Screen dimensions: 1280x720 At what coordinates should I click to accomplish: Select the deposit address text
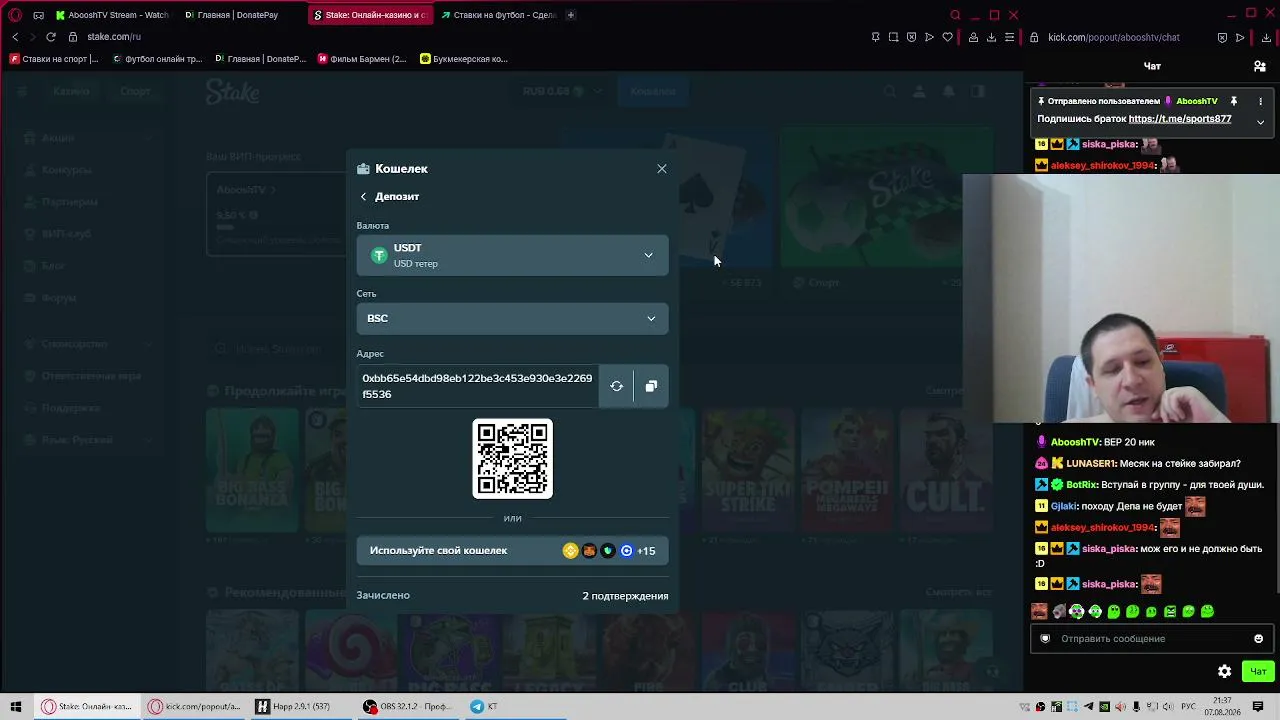pos(477,386)
